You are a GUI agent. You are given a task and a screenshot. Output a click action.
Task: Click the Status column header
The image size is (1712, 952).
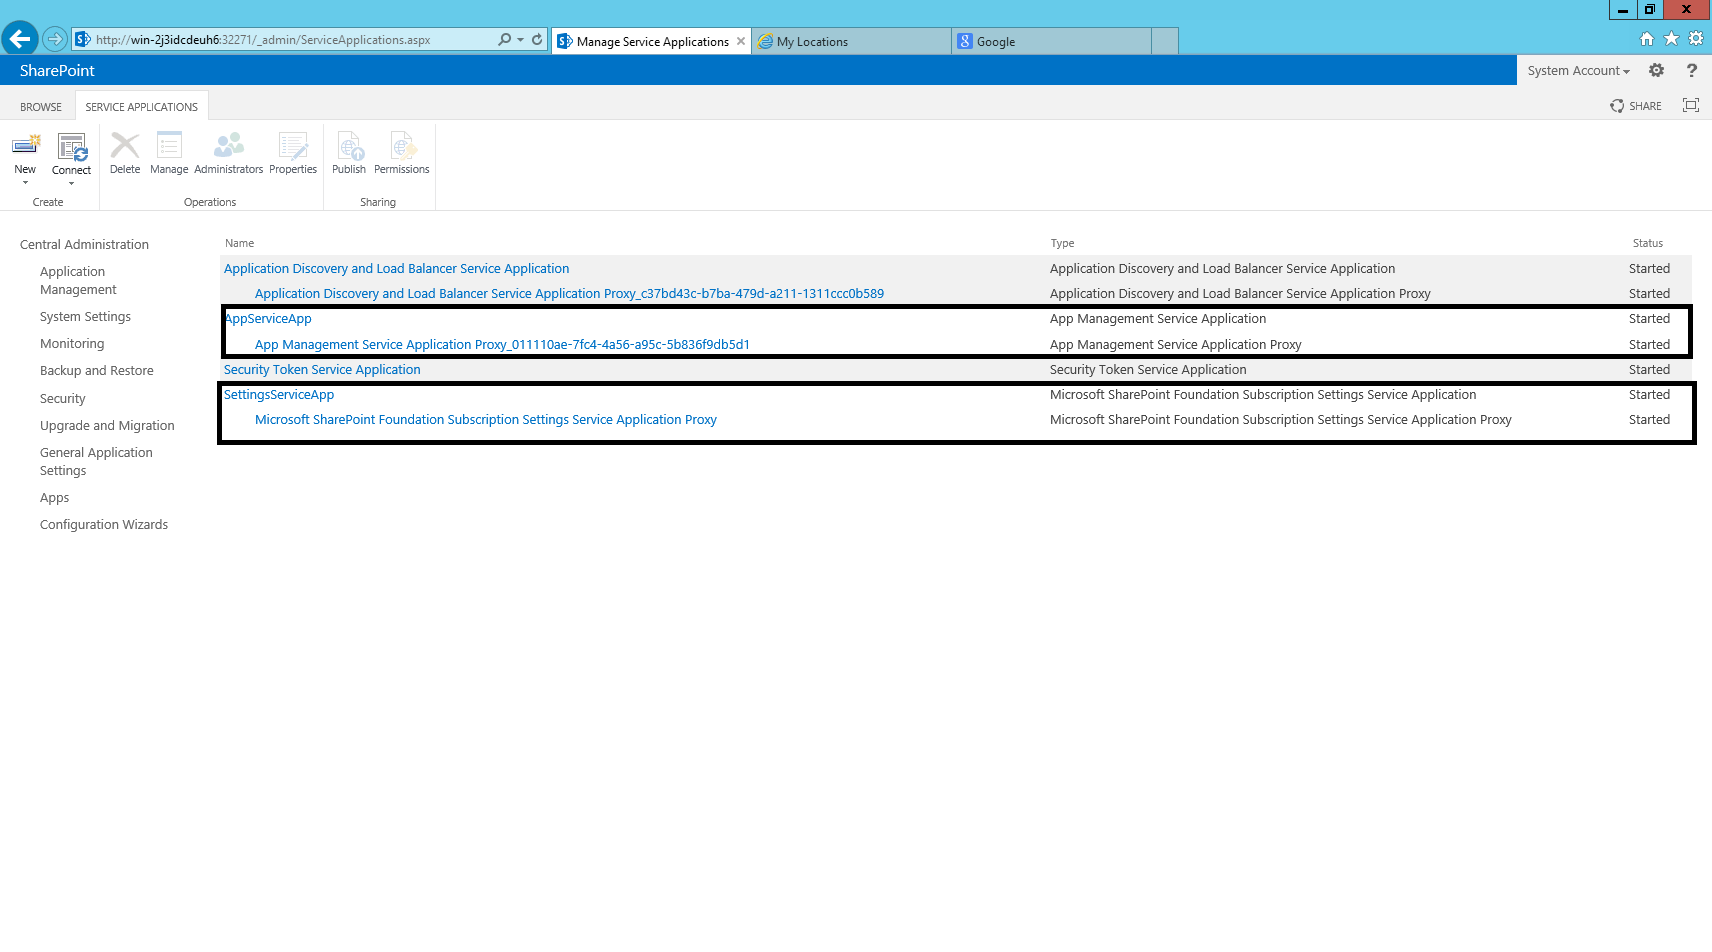tap(1648, 243)
